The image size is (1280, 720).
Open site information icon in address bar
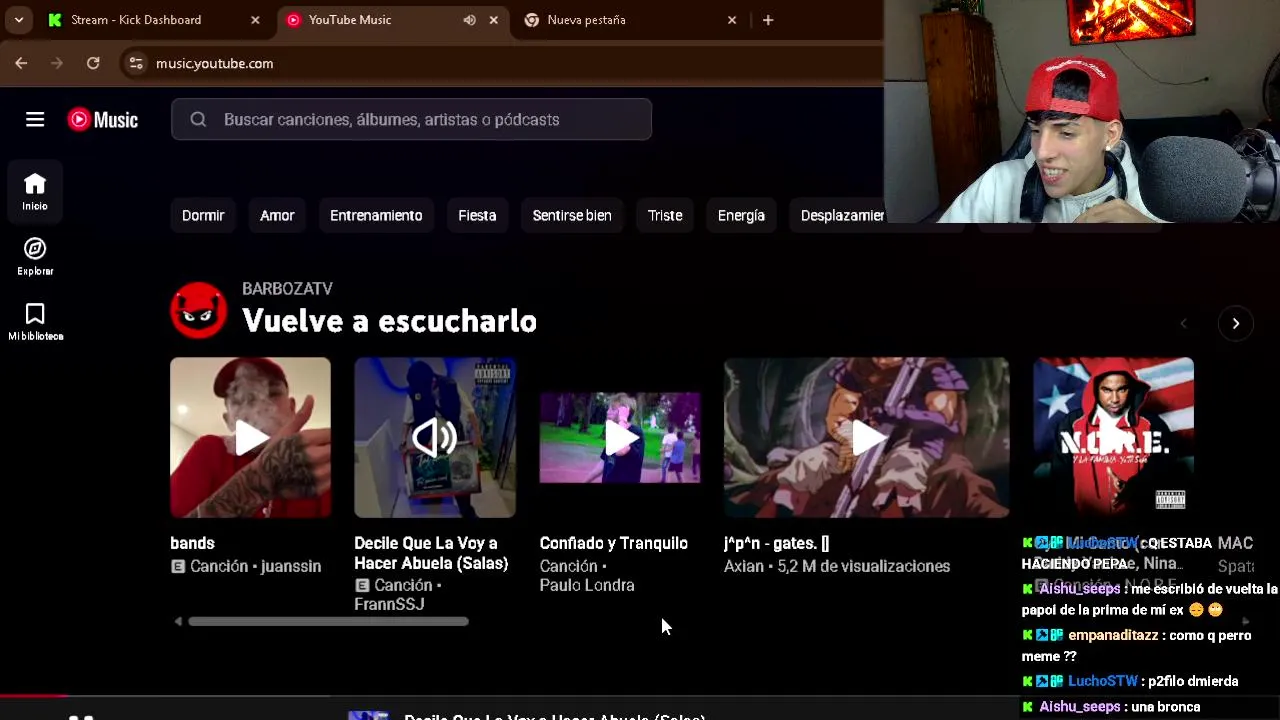coord(136,63)
